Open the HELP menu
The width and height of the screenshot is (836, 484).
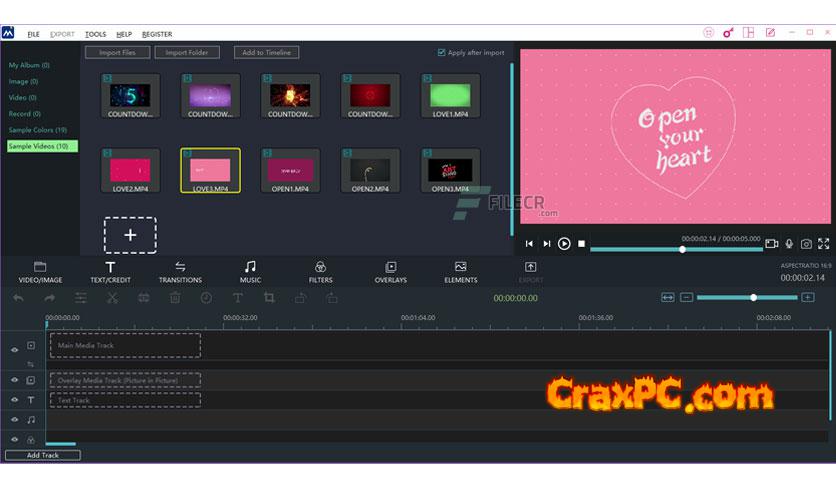click(124, 34)
